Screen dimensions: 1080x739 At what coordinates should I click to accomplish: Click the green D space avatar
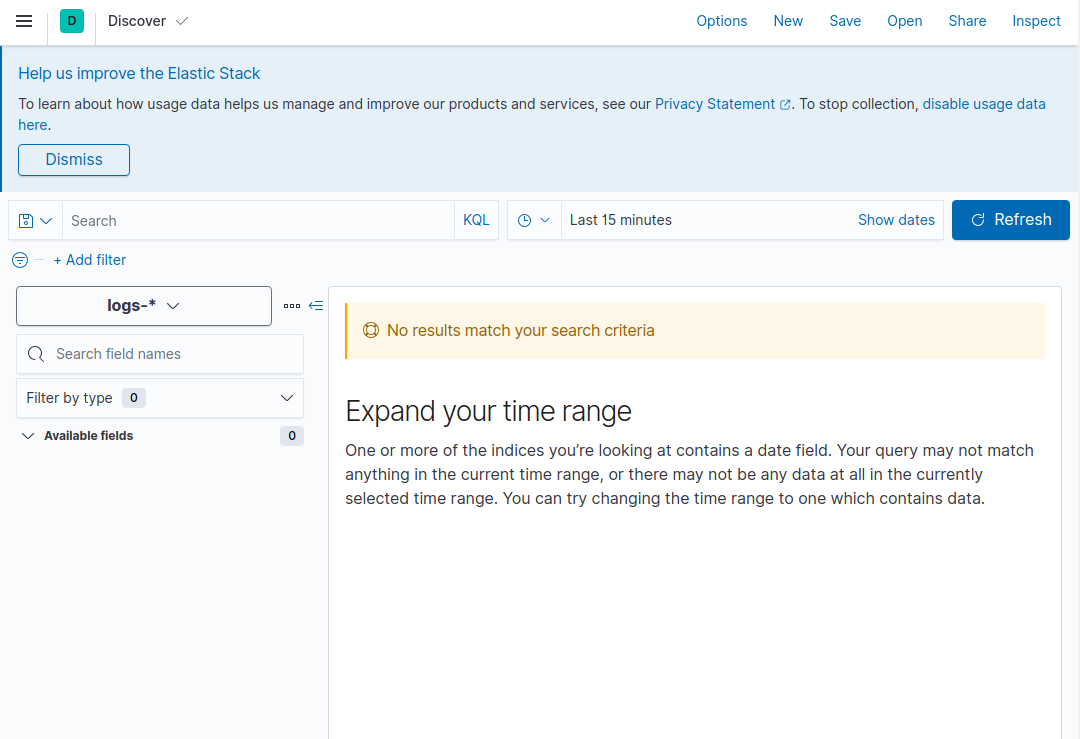pos(72,21)
